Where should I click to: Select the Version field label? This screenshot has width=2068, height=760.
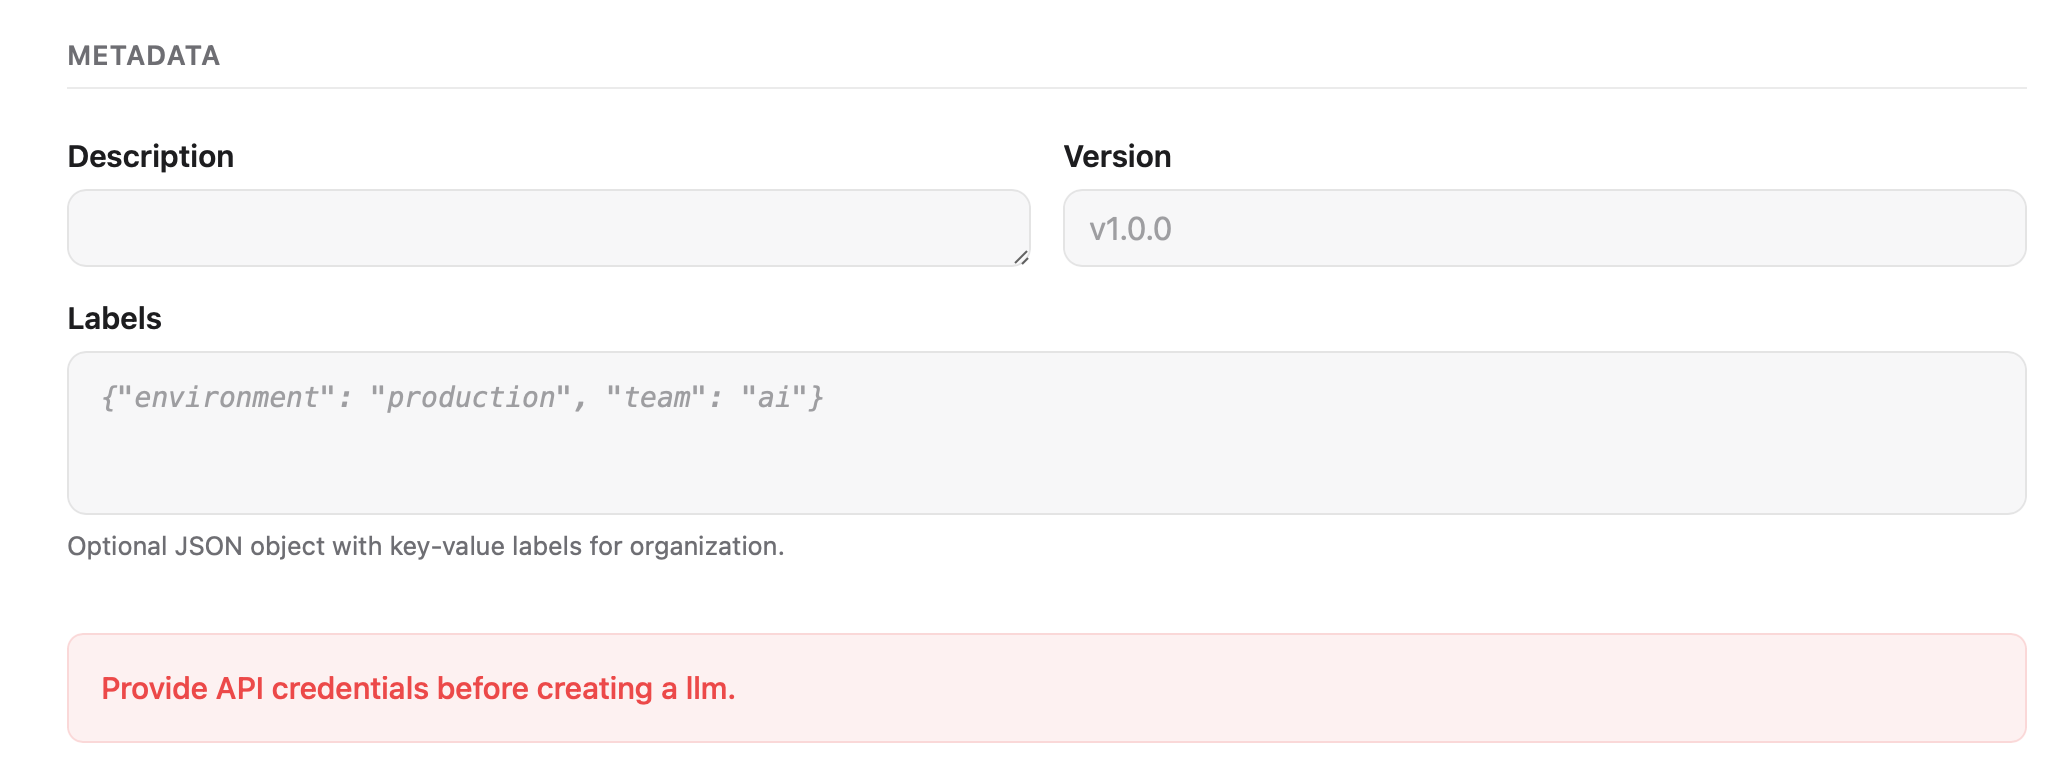pyautogui.click(x=1117, y=156)
